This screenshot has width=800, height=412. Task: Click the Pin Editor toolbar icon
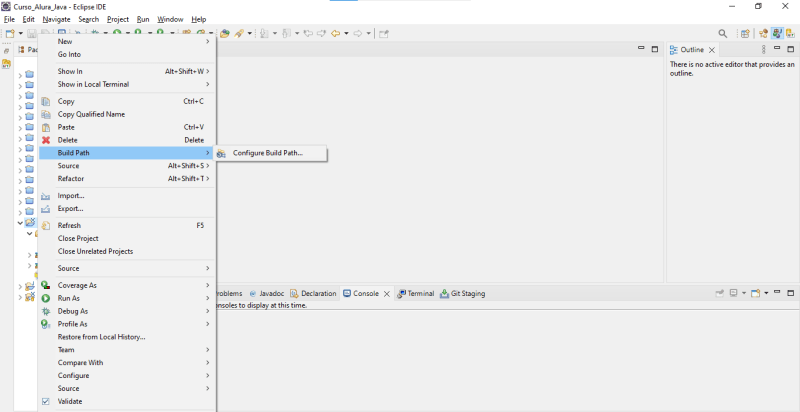384,33
